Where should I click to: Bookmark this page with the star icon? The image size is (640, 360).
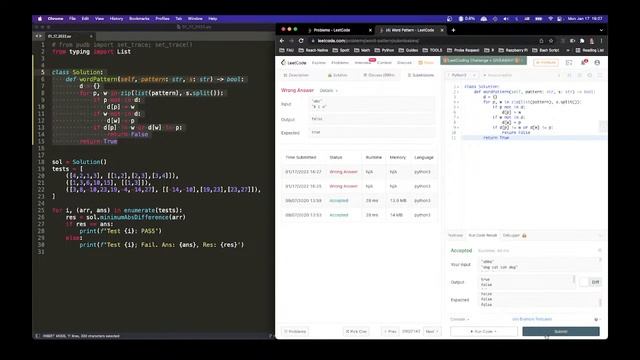(x=551, y=41)
